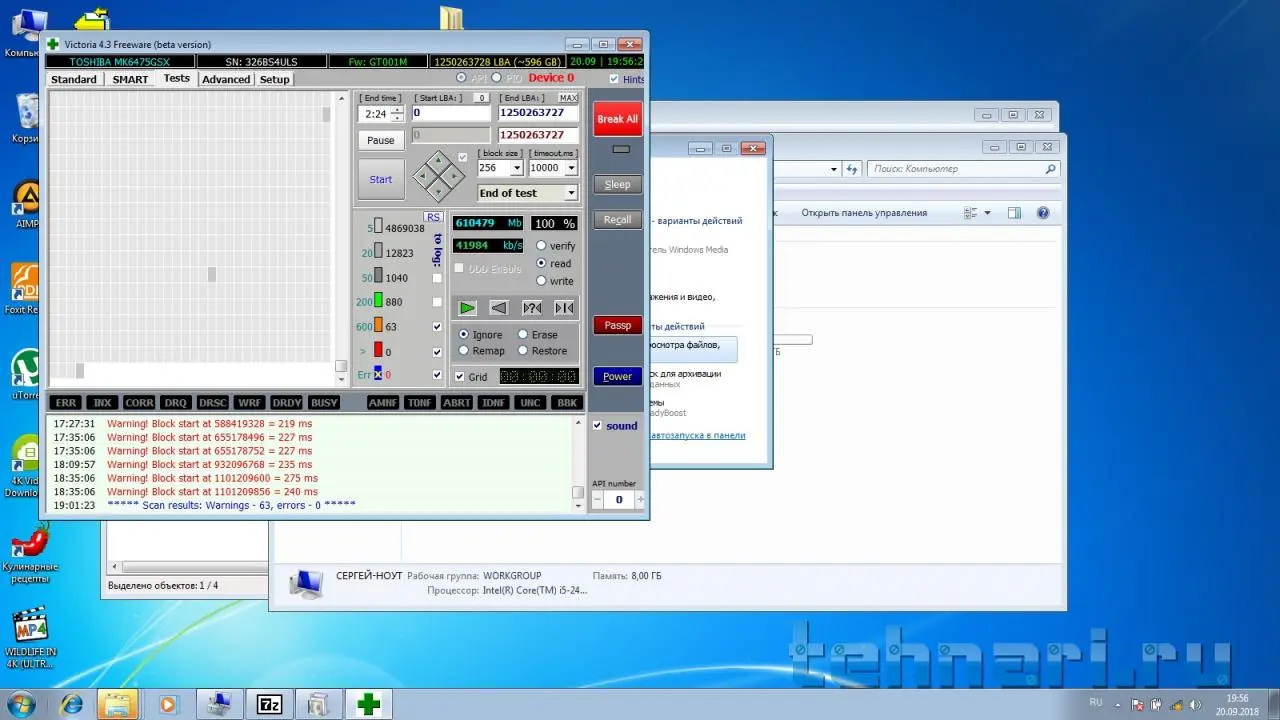The width and height of the screenshot is (1280, 720).
Task: Toggle log checkbox for the 200 ms row
Action: point(437,302)
